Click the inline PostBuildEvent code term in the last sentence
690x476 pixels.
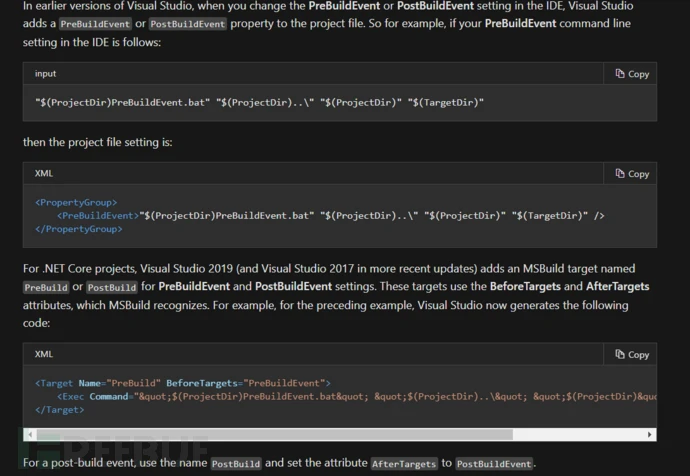(x=494, y=464)
